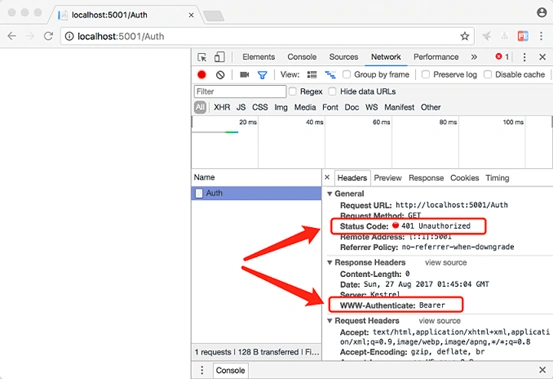The height and width of the screenshot is (379, 553).
Task: Open the Chrome profile avatar icon
Action: tap(541, 13)
